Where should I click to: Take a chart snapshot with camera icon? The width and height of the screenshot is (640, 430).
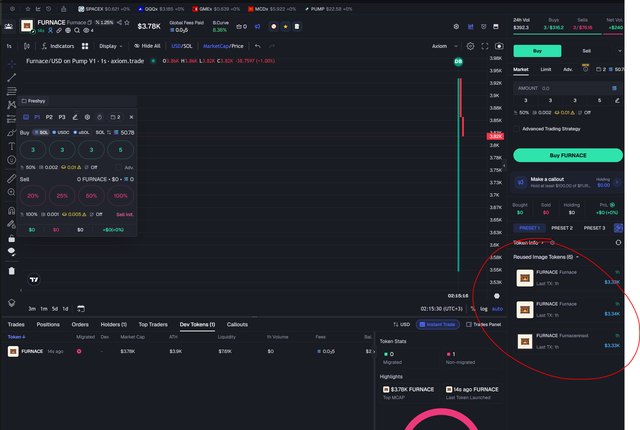coord(499,46)
